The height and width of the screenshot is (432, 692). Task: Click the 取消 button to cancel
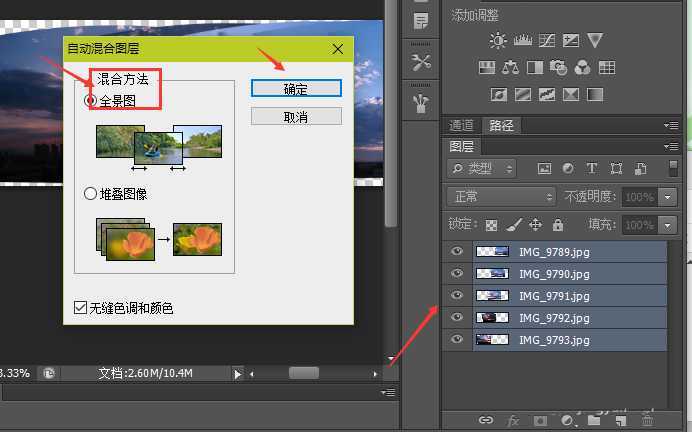tap(296, 117)
